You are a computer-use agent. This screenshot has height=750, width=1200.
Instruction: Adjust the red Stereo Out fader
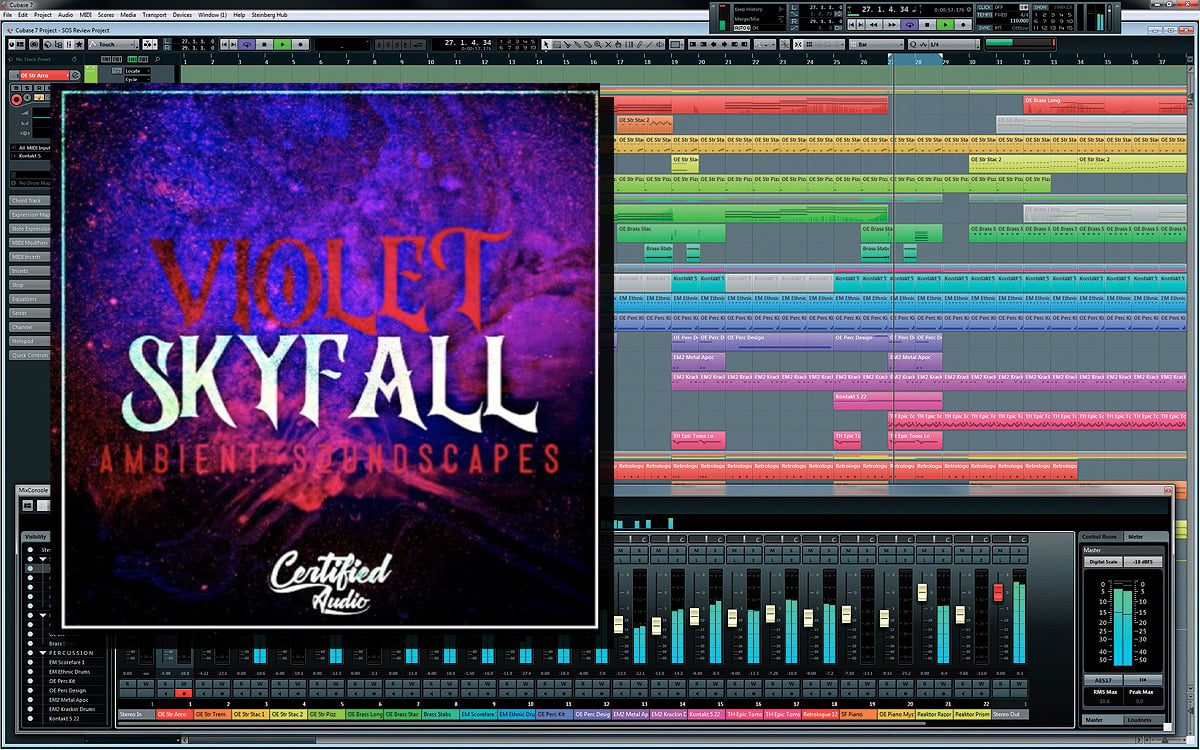pyautogui.click(x=998, y=592)
